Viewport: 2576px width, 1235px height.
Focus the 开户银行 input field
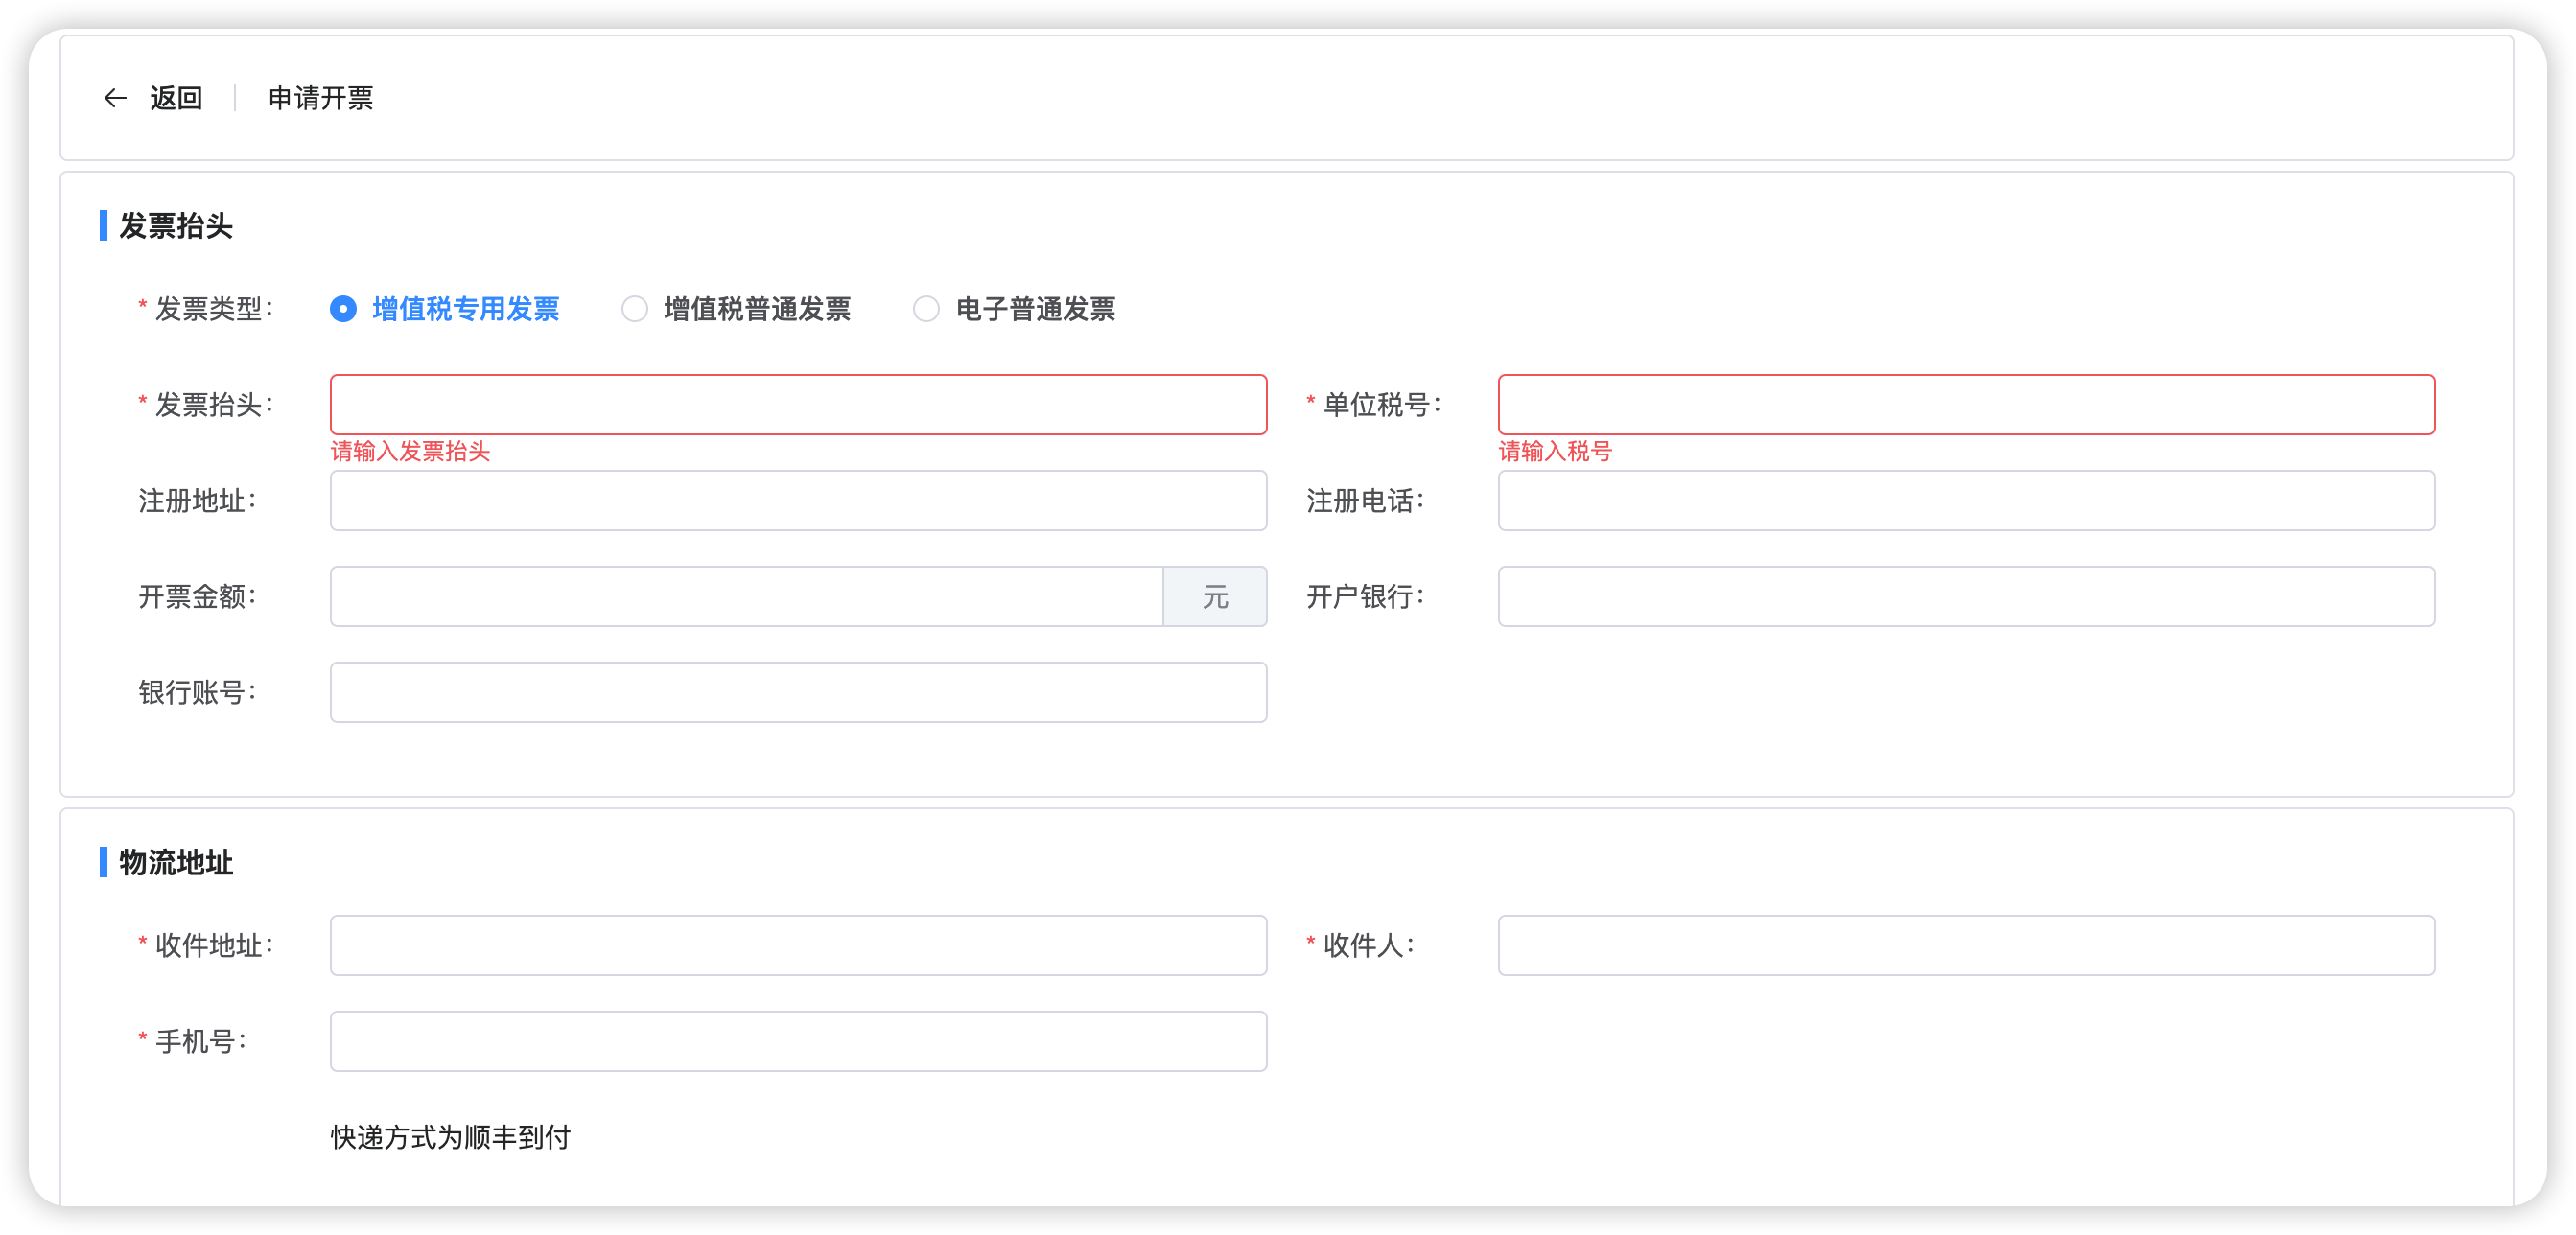pyautogui.click(x=1966, y=597)
